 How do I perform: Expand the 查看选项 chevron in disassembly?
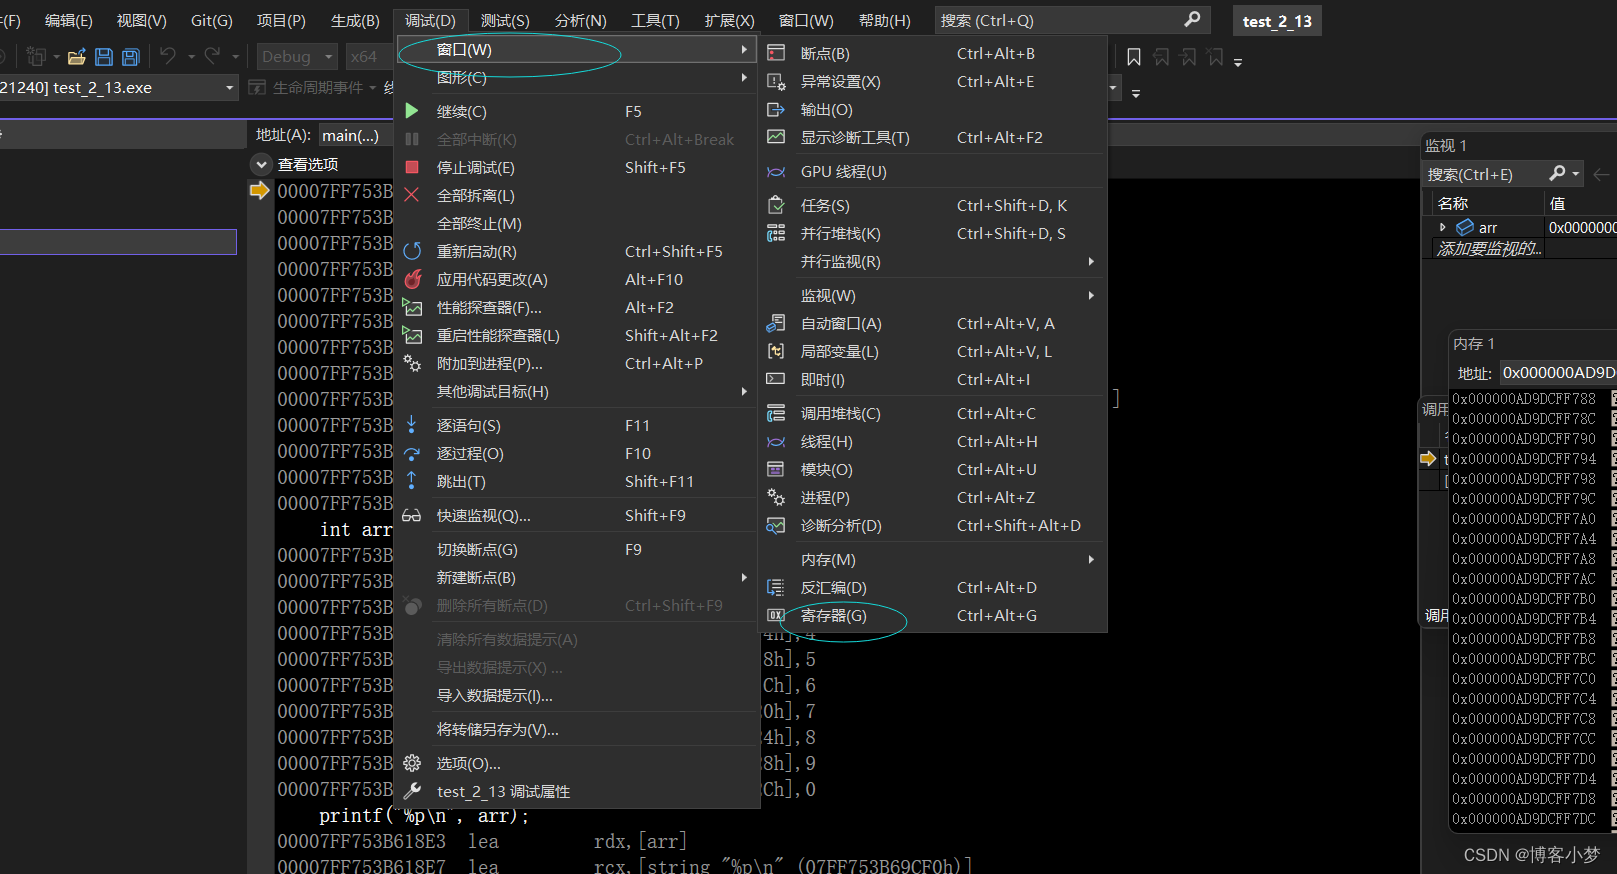click(x=262, y=164)
